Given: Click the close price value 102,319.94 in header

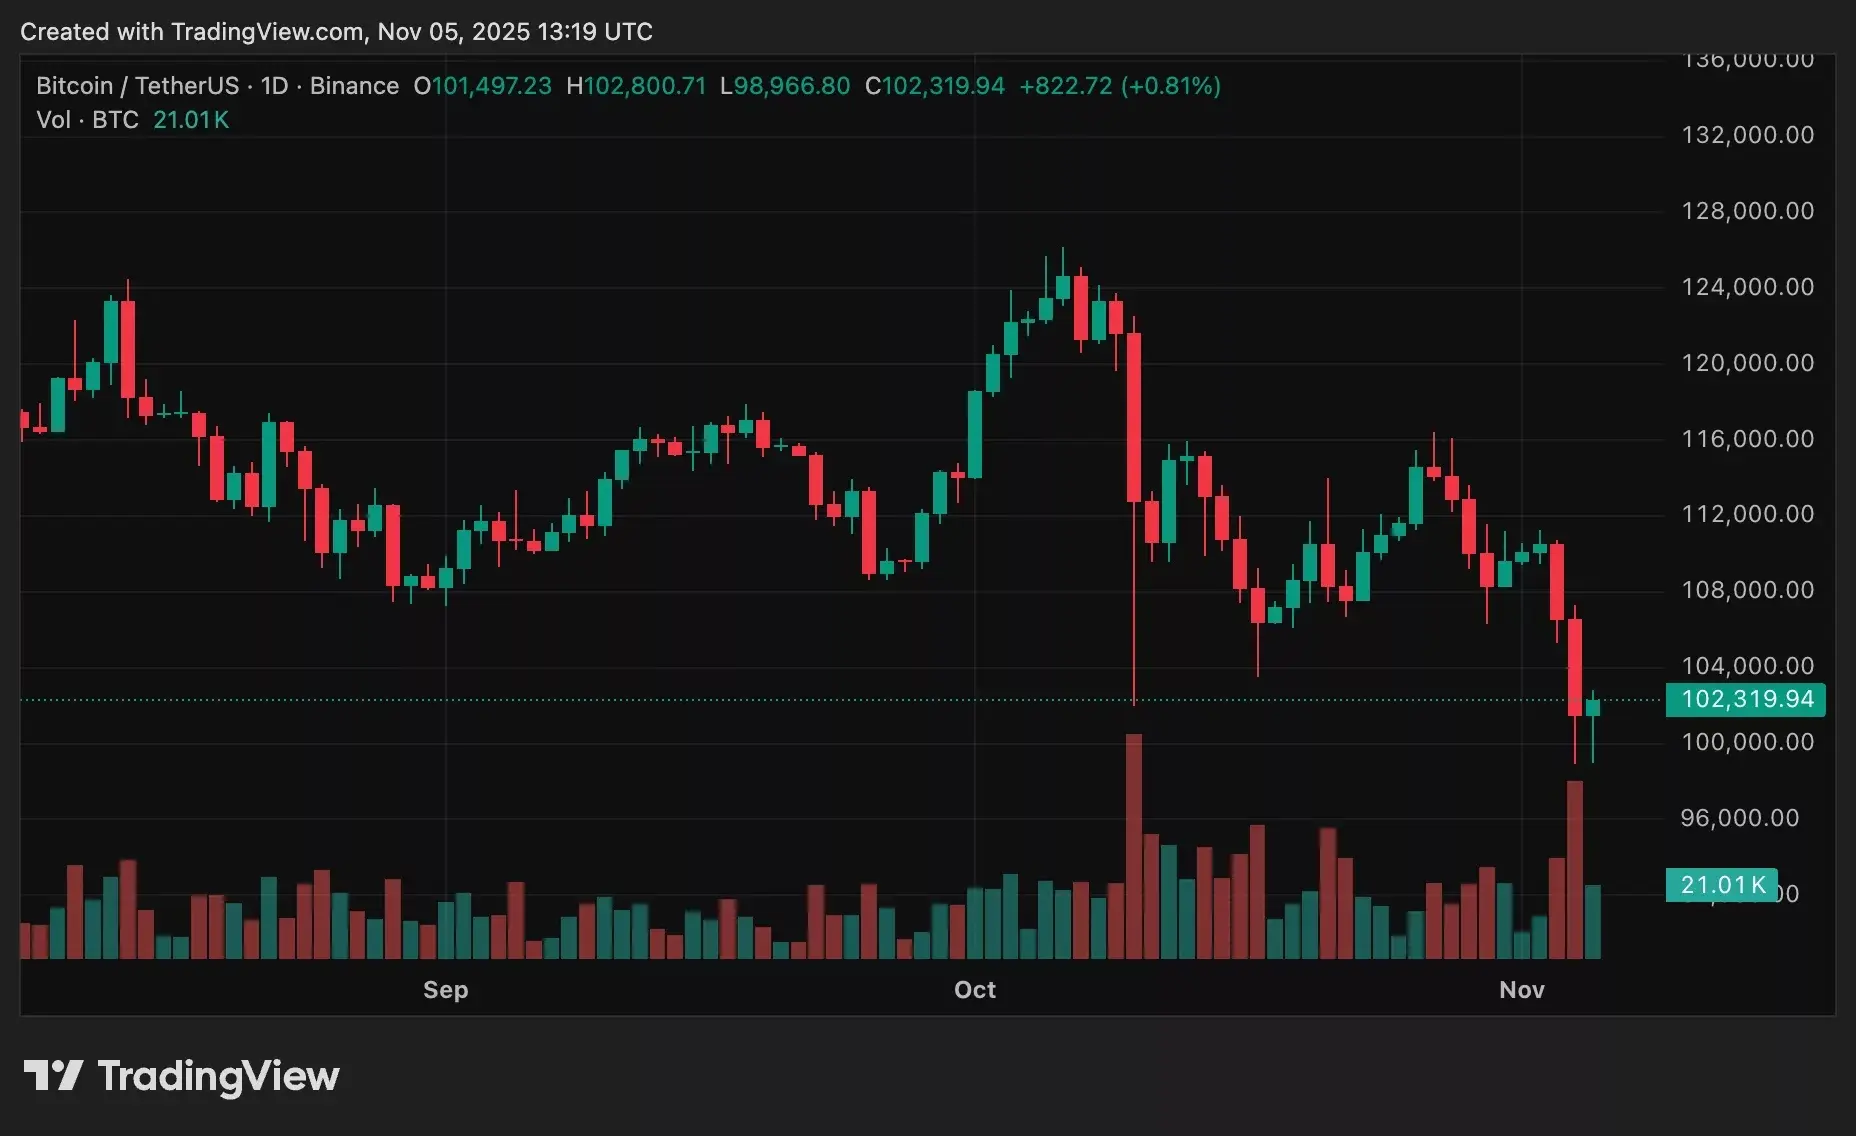Looking at the screenshot, I should coord(943,86).
